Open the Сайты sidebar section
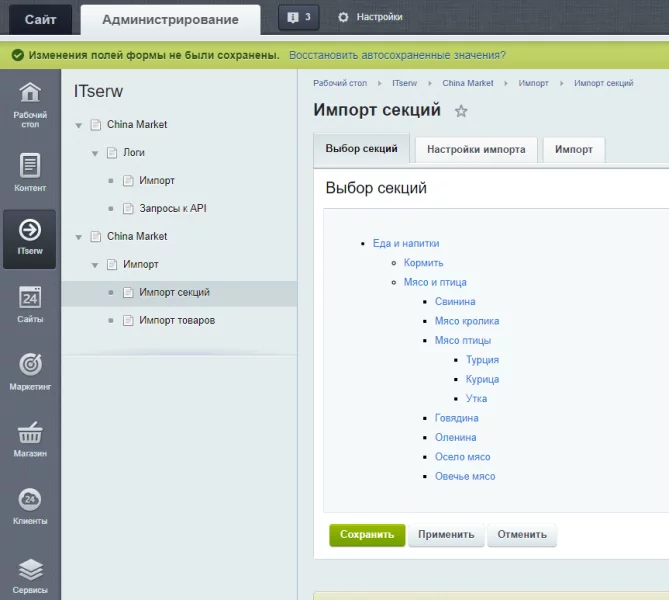This screenshot has height=600, width=669. click(30, 306)
